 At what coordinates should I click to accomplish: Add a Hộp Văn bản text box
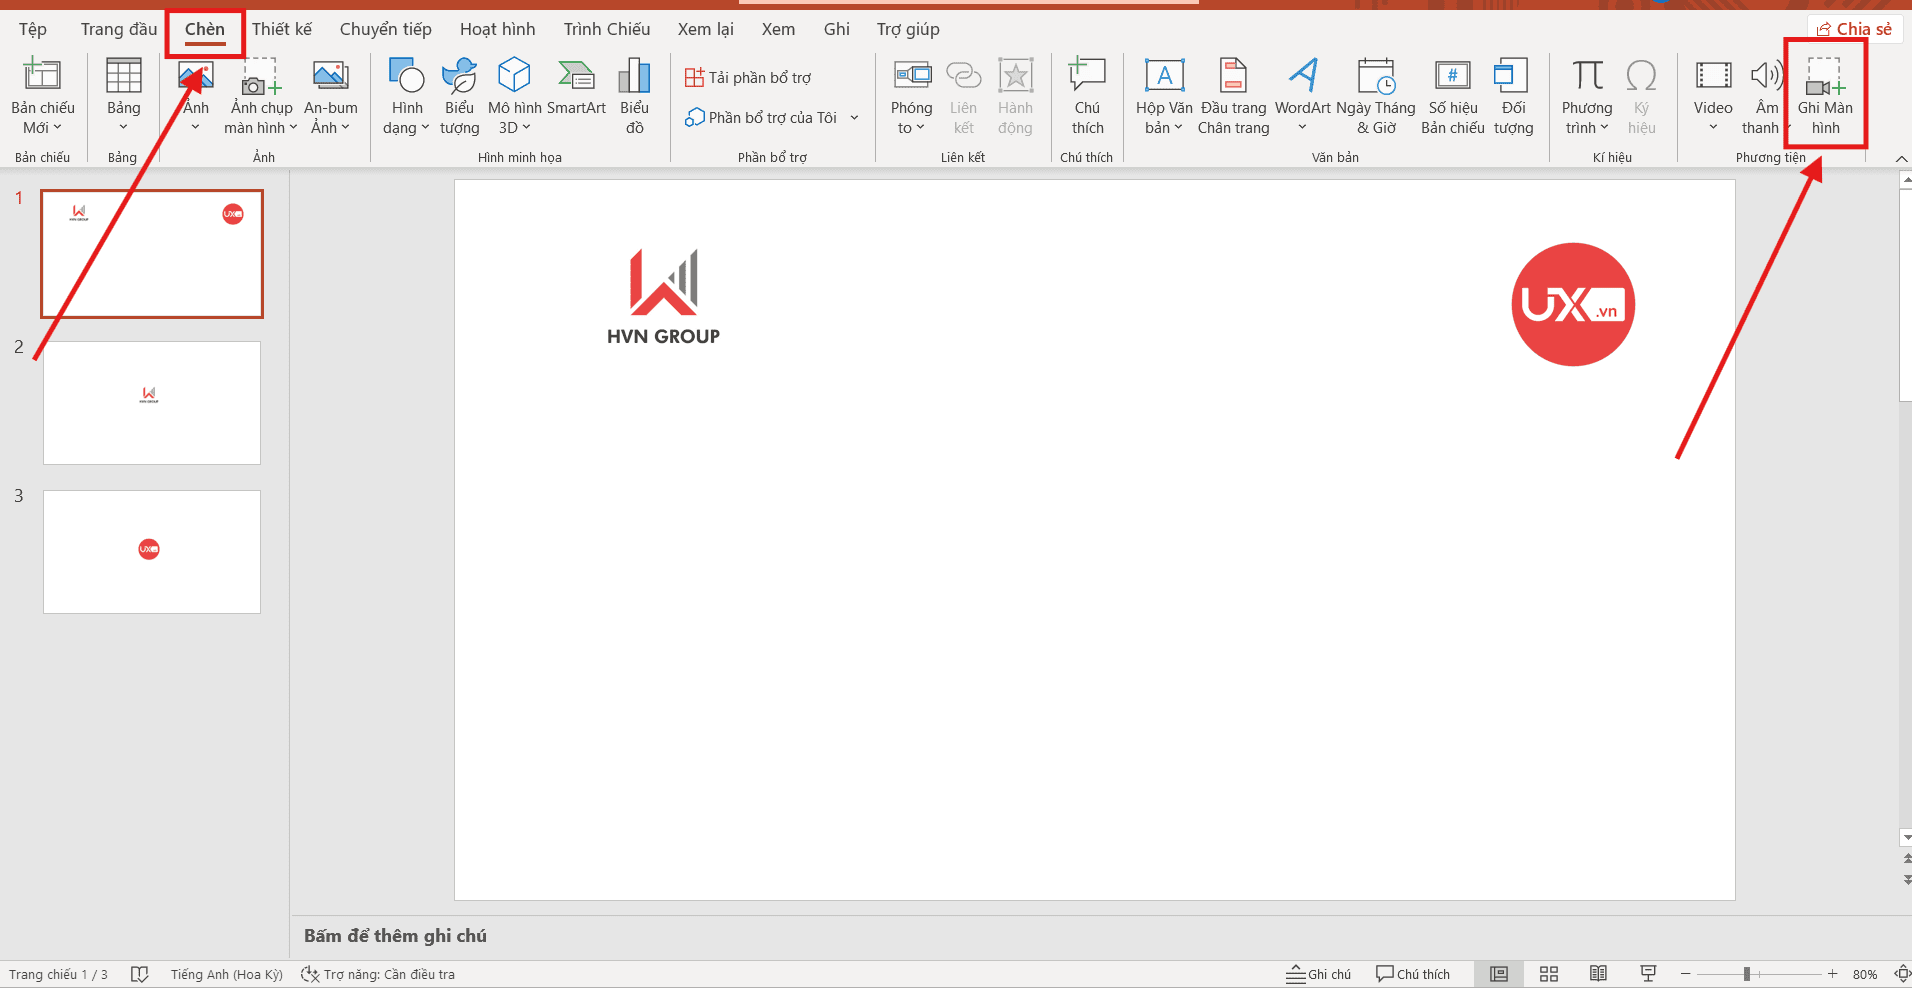coord(1164,96)
